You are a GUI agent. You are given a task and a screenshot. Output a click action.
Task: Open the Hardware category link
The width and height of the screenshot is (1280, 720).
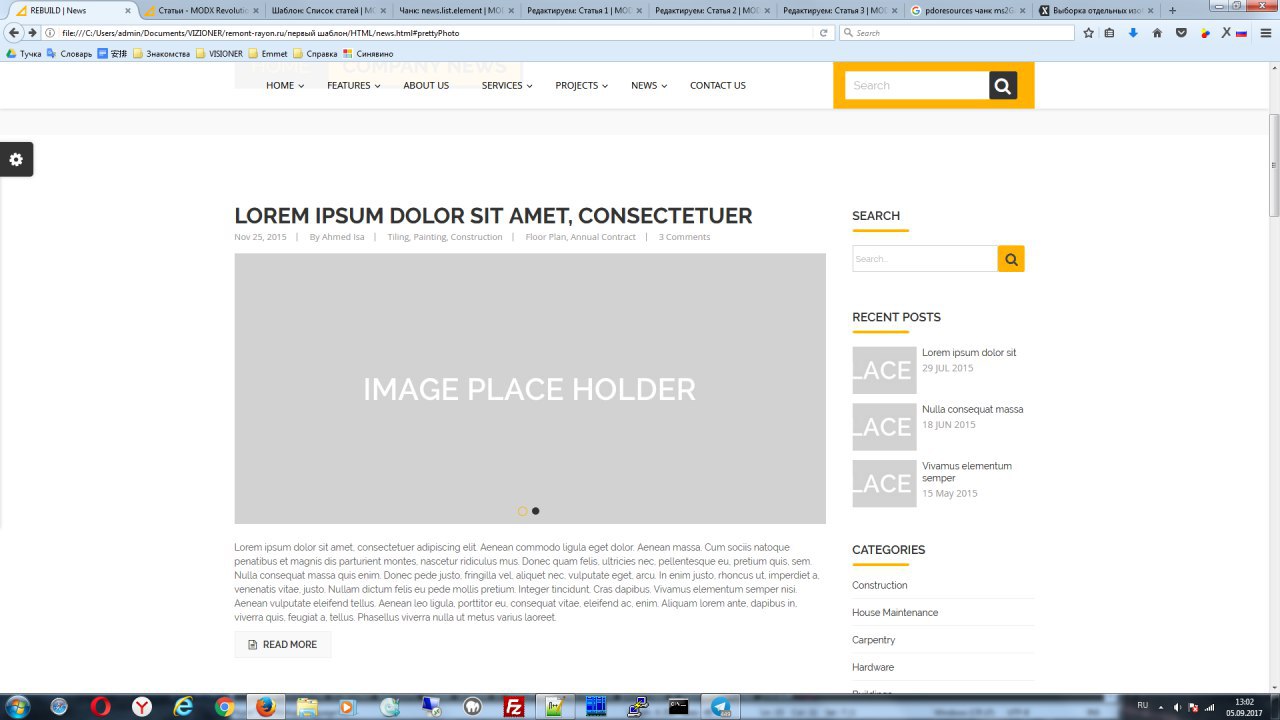873,667
